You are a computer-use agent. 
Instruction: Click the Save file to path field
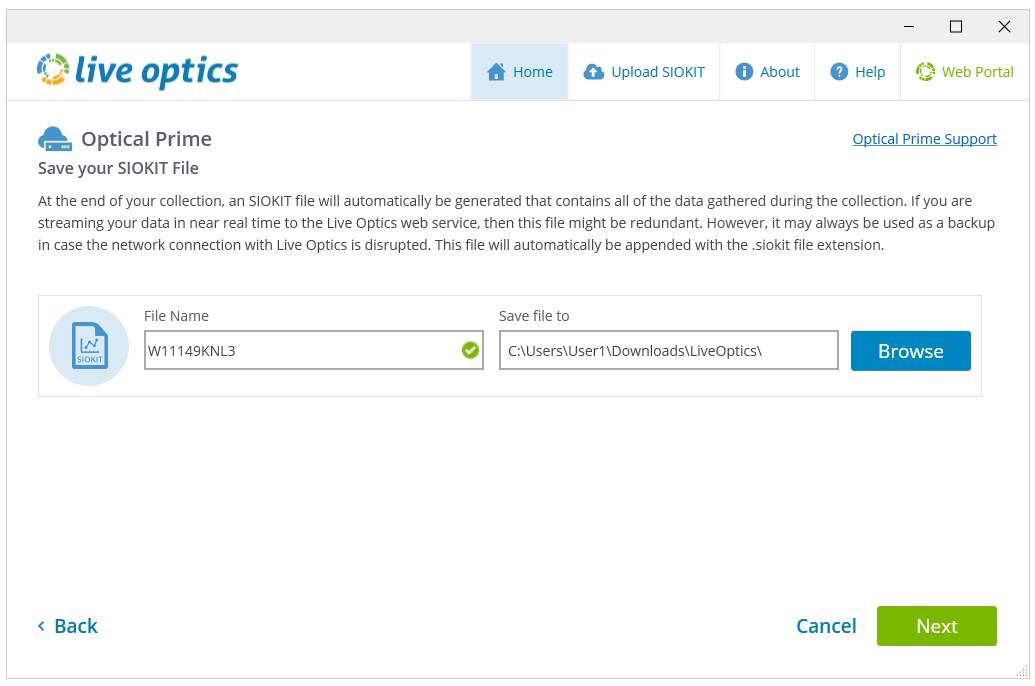point(668,351)
